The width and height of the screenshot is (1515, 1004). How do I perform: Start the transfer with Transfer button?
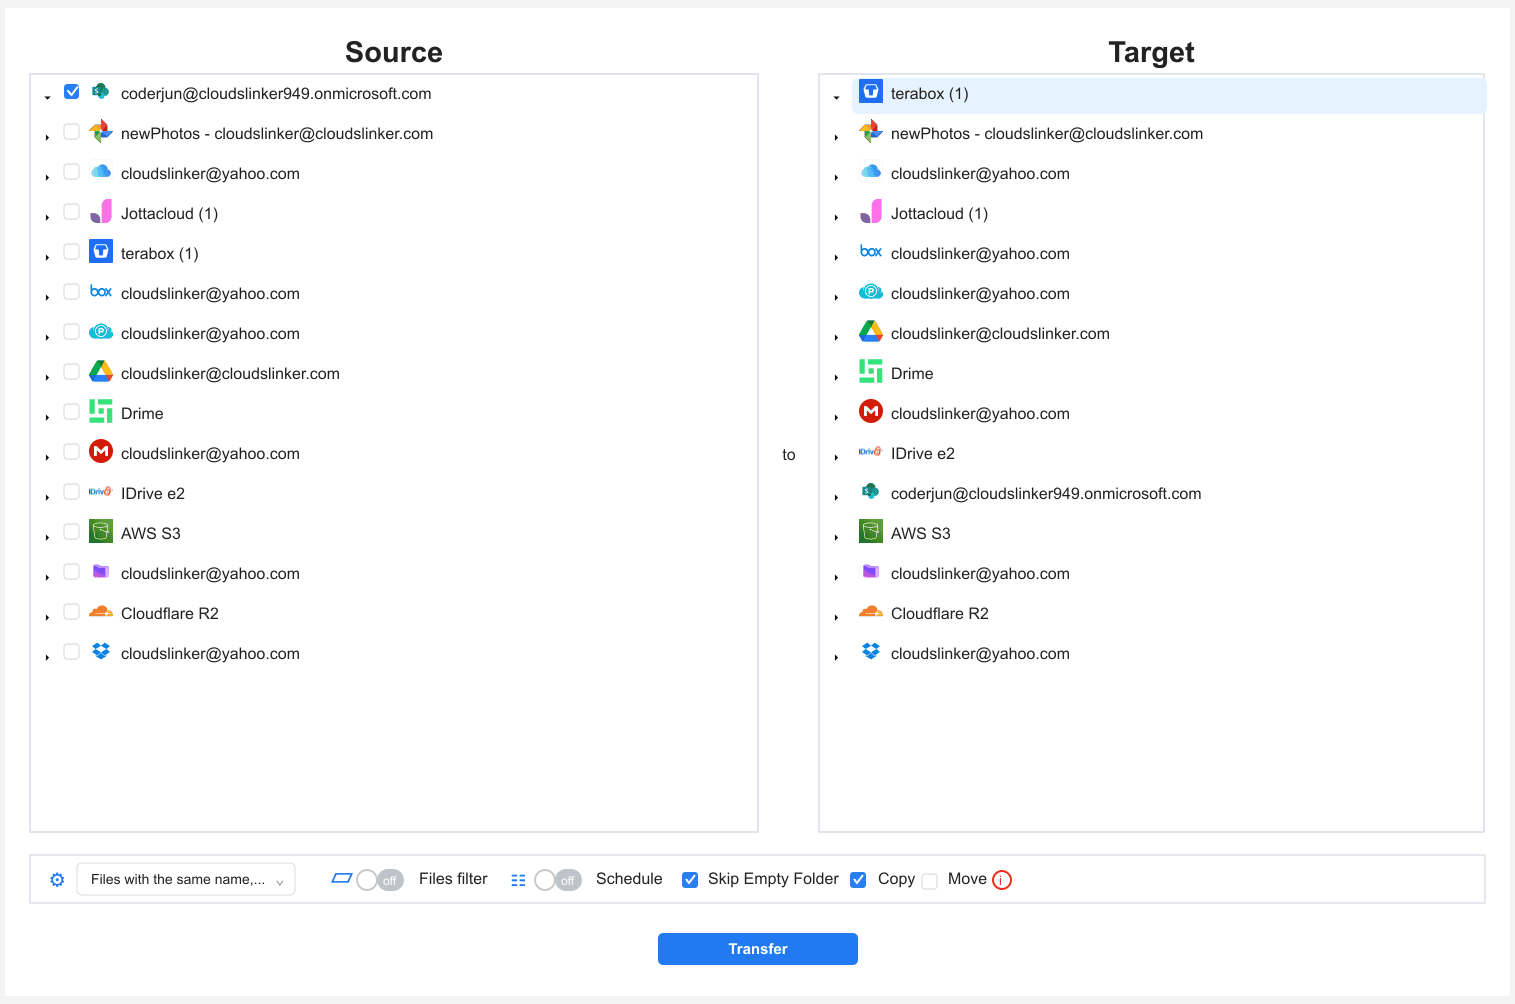click(x=758, y=949)
